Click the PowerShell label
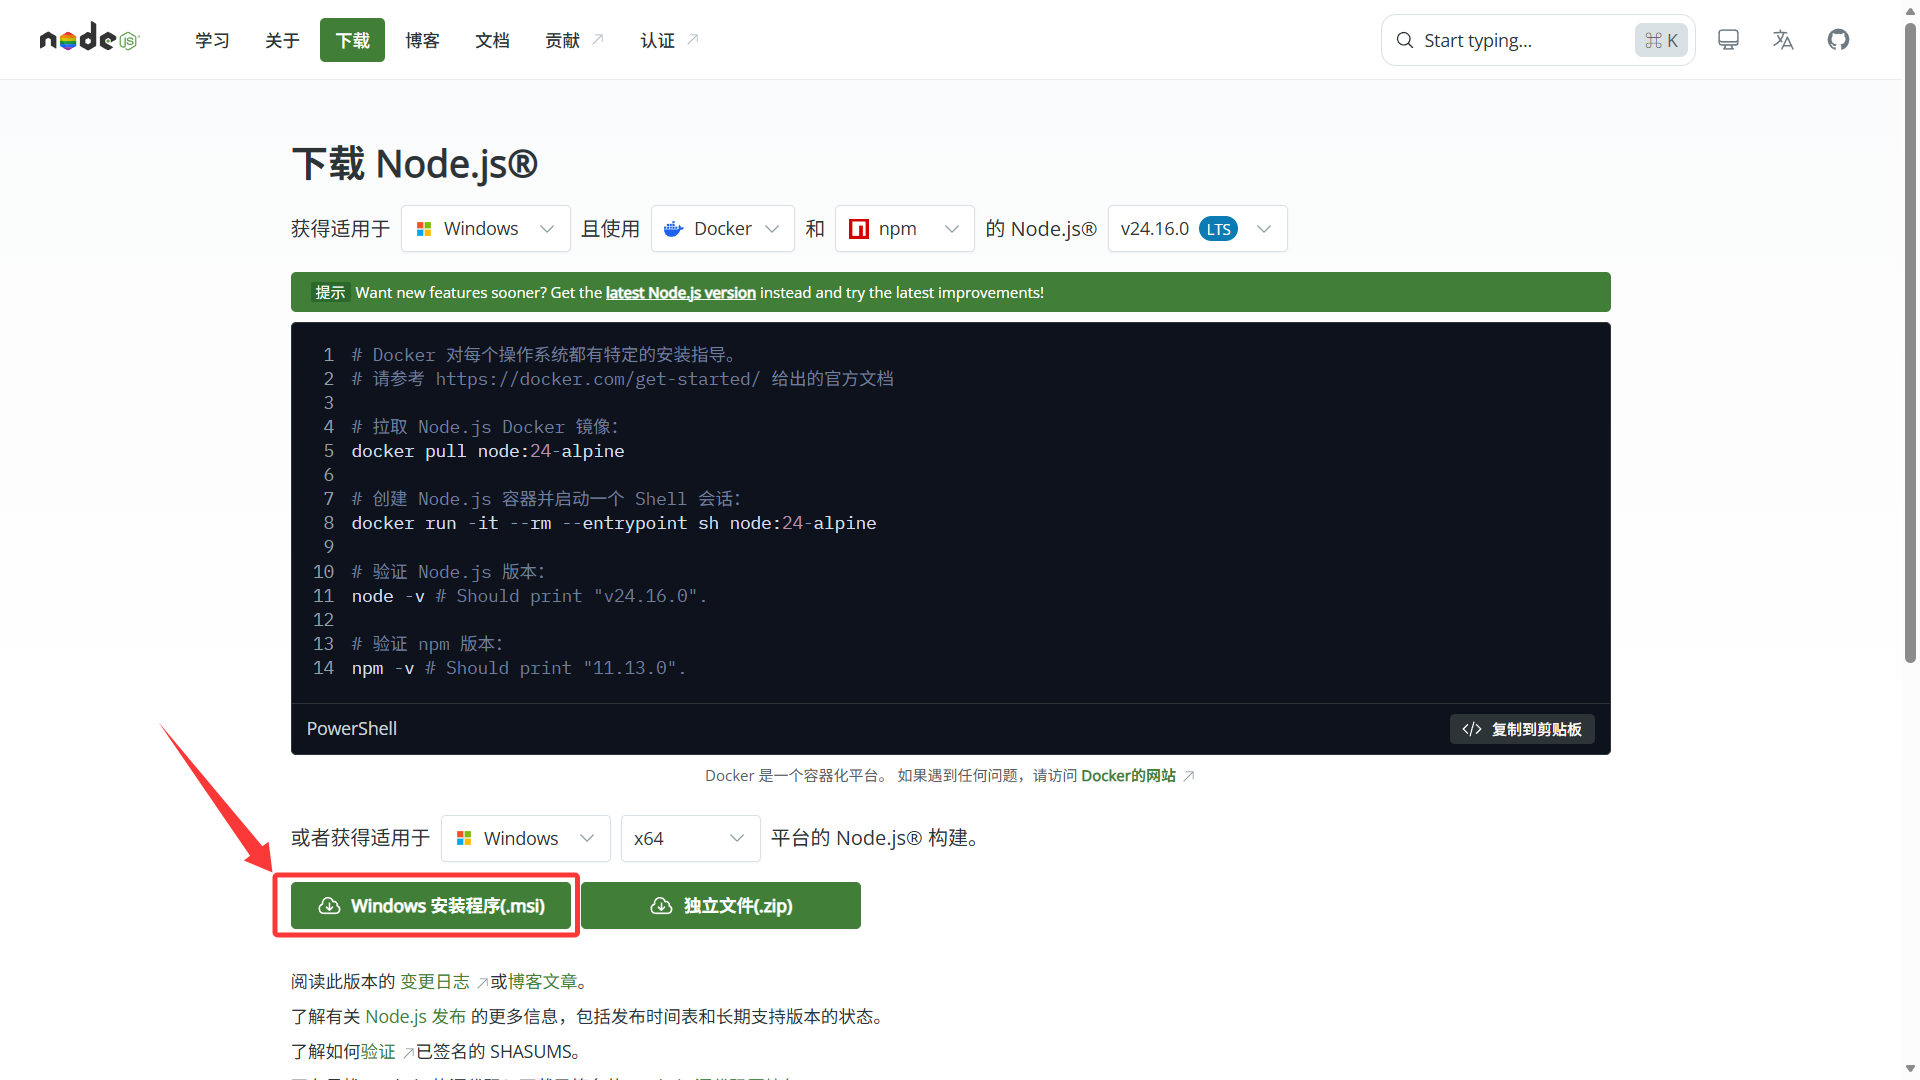Screen dimensions: 1920x1080 tap(352, 729)
